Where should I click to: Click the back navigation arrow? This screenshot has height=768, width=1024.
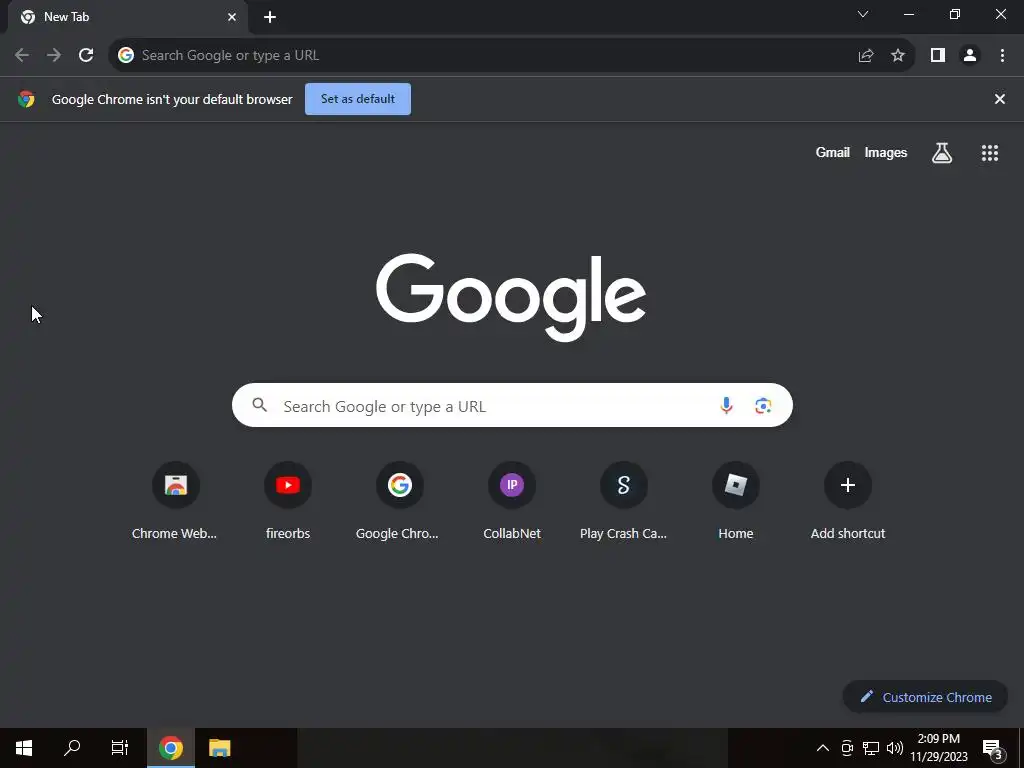point(22,56)
